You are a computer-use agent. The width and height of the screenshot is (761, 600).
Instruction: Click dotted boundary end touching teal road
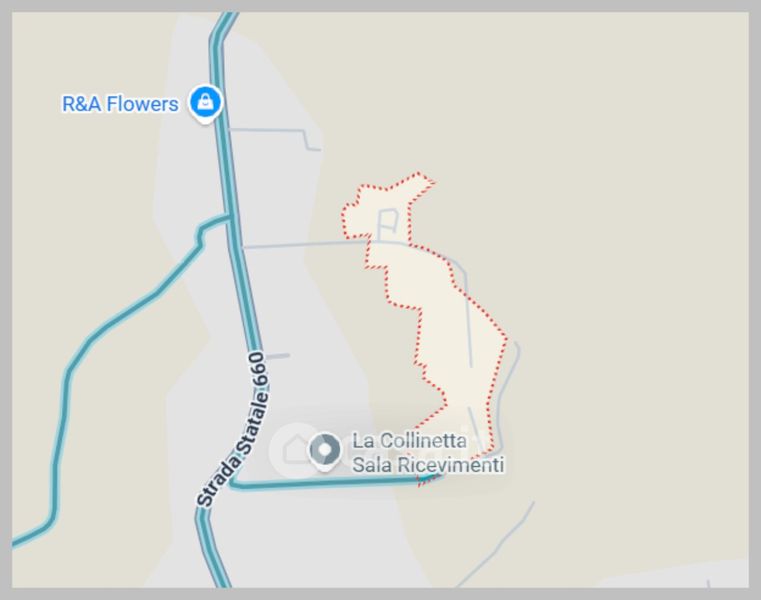pos(421,482)
